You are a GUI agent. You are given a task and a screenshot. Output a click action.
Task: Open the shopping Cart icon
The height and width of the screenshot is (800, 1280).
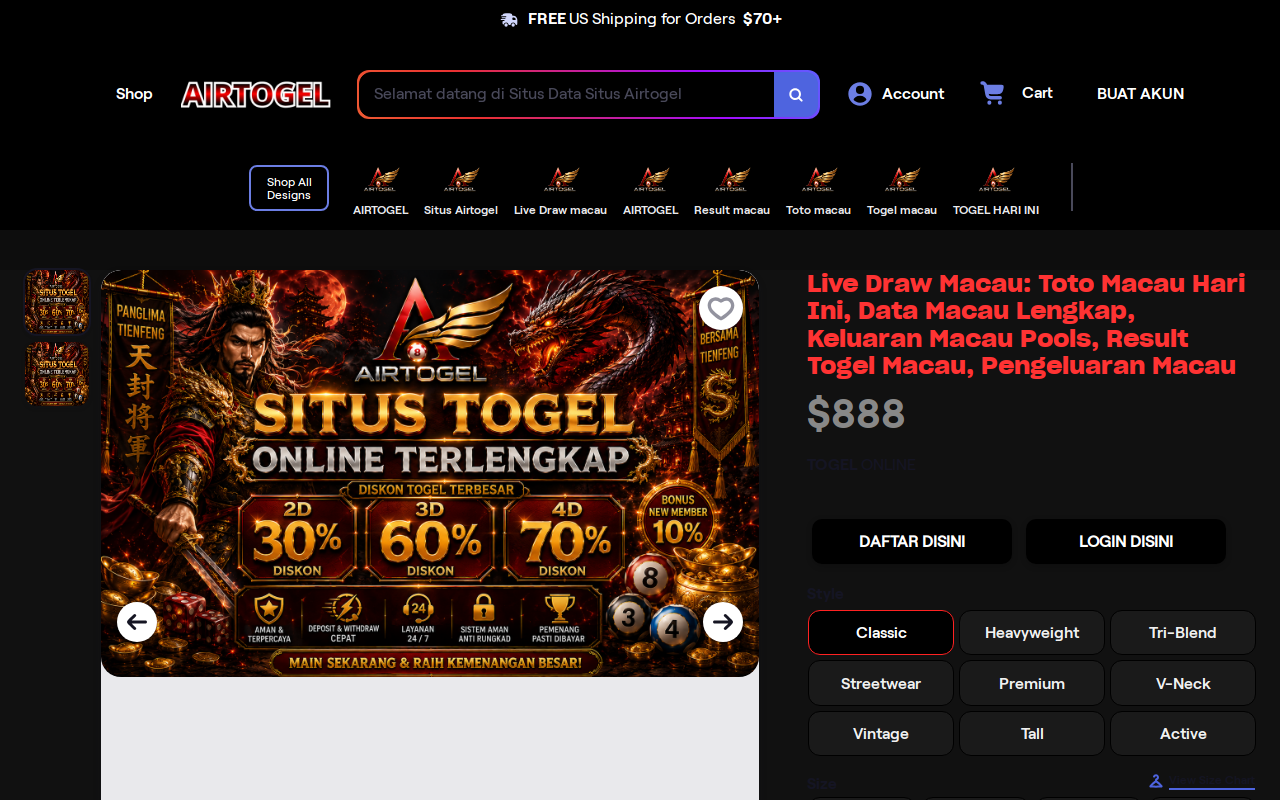(992, 93)
